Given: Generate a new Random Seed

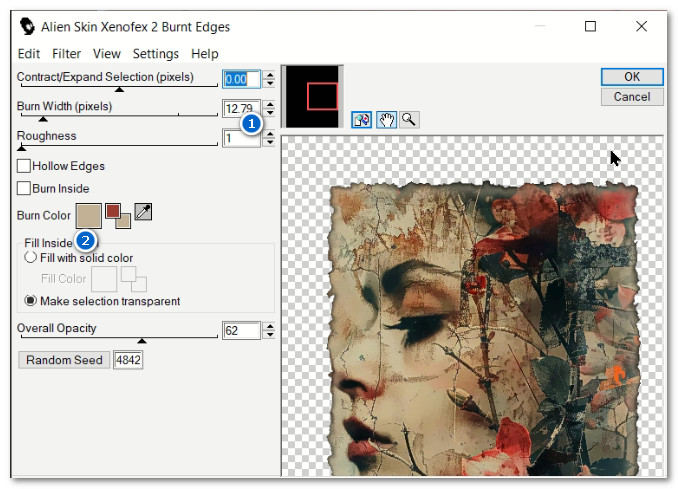Looking at the screenshot, I should point(64,360).
